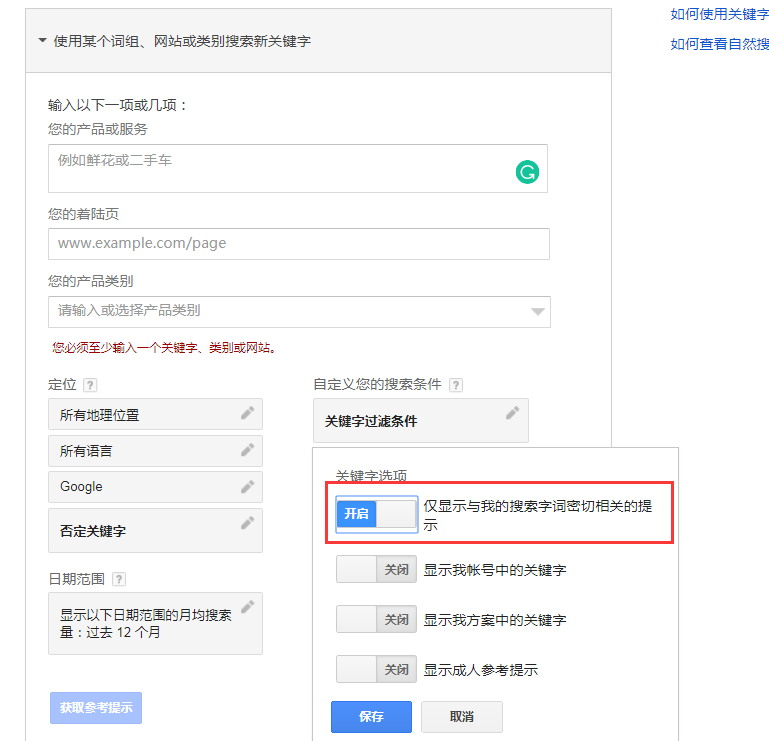Click the 获取参考提示 button
769x741 pixels.
[x=96, y=708]
